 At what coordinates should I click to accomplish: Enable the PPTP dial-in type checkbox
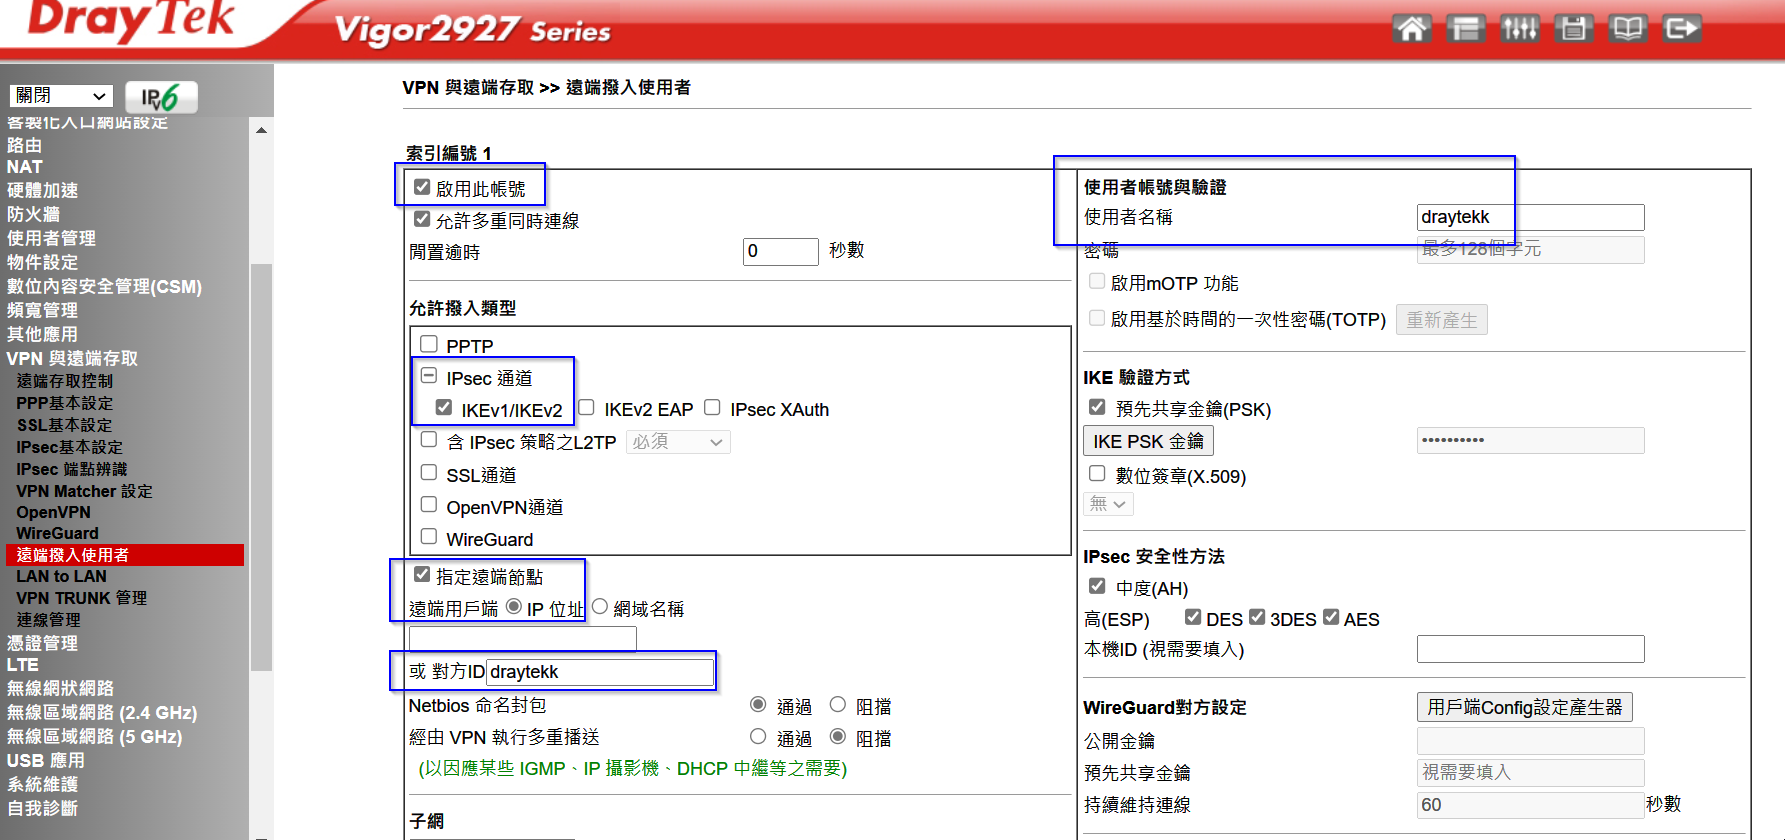coord(429,345)
